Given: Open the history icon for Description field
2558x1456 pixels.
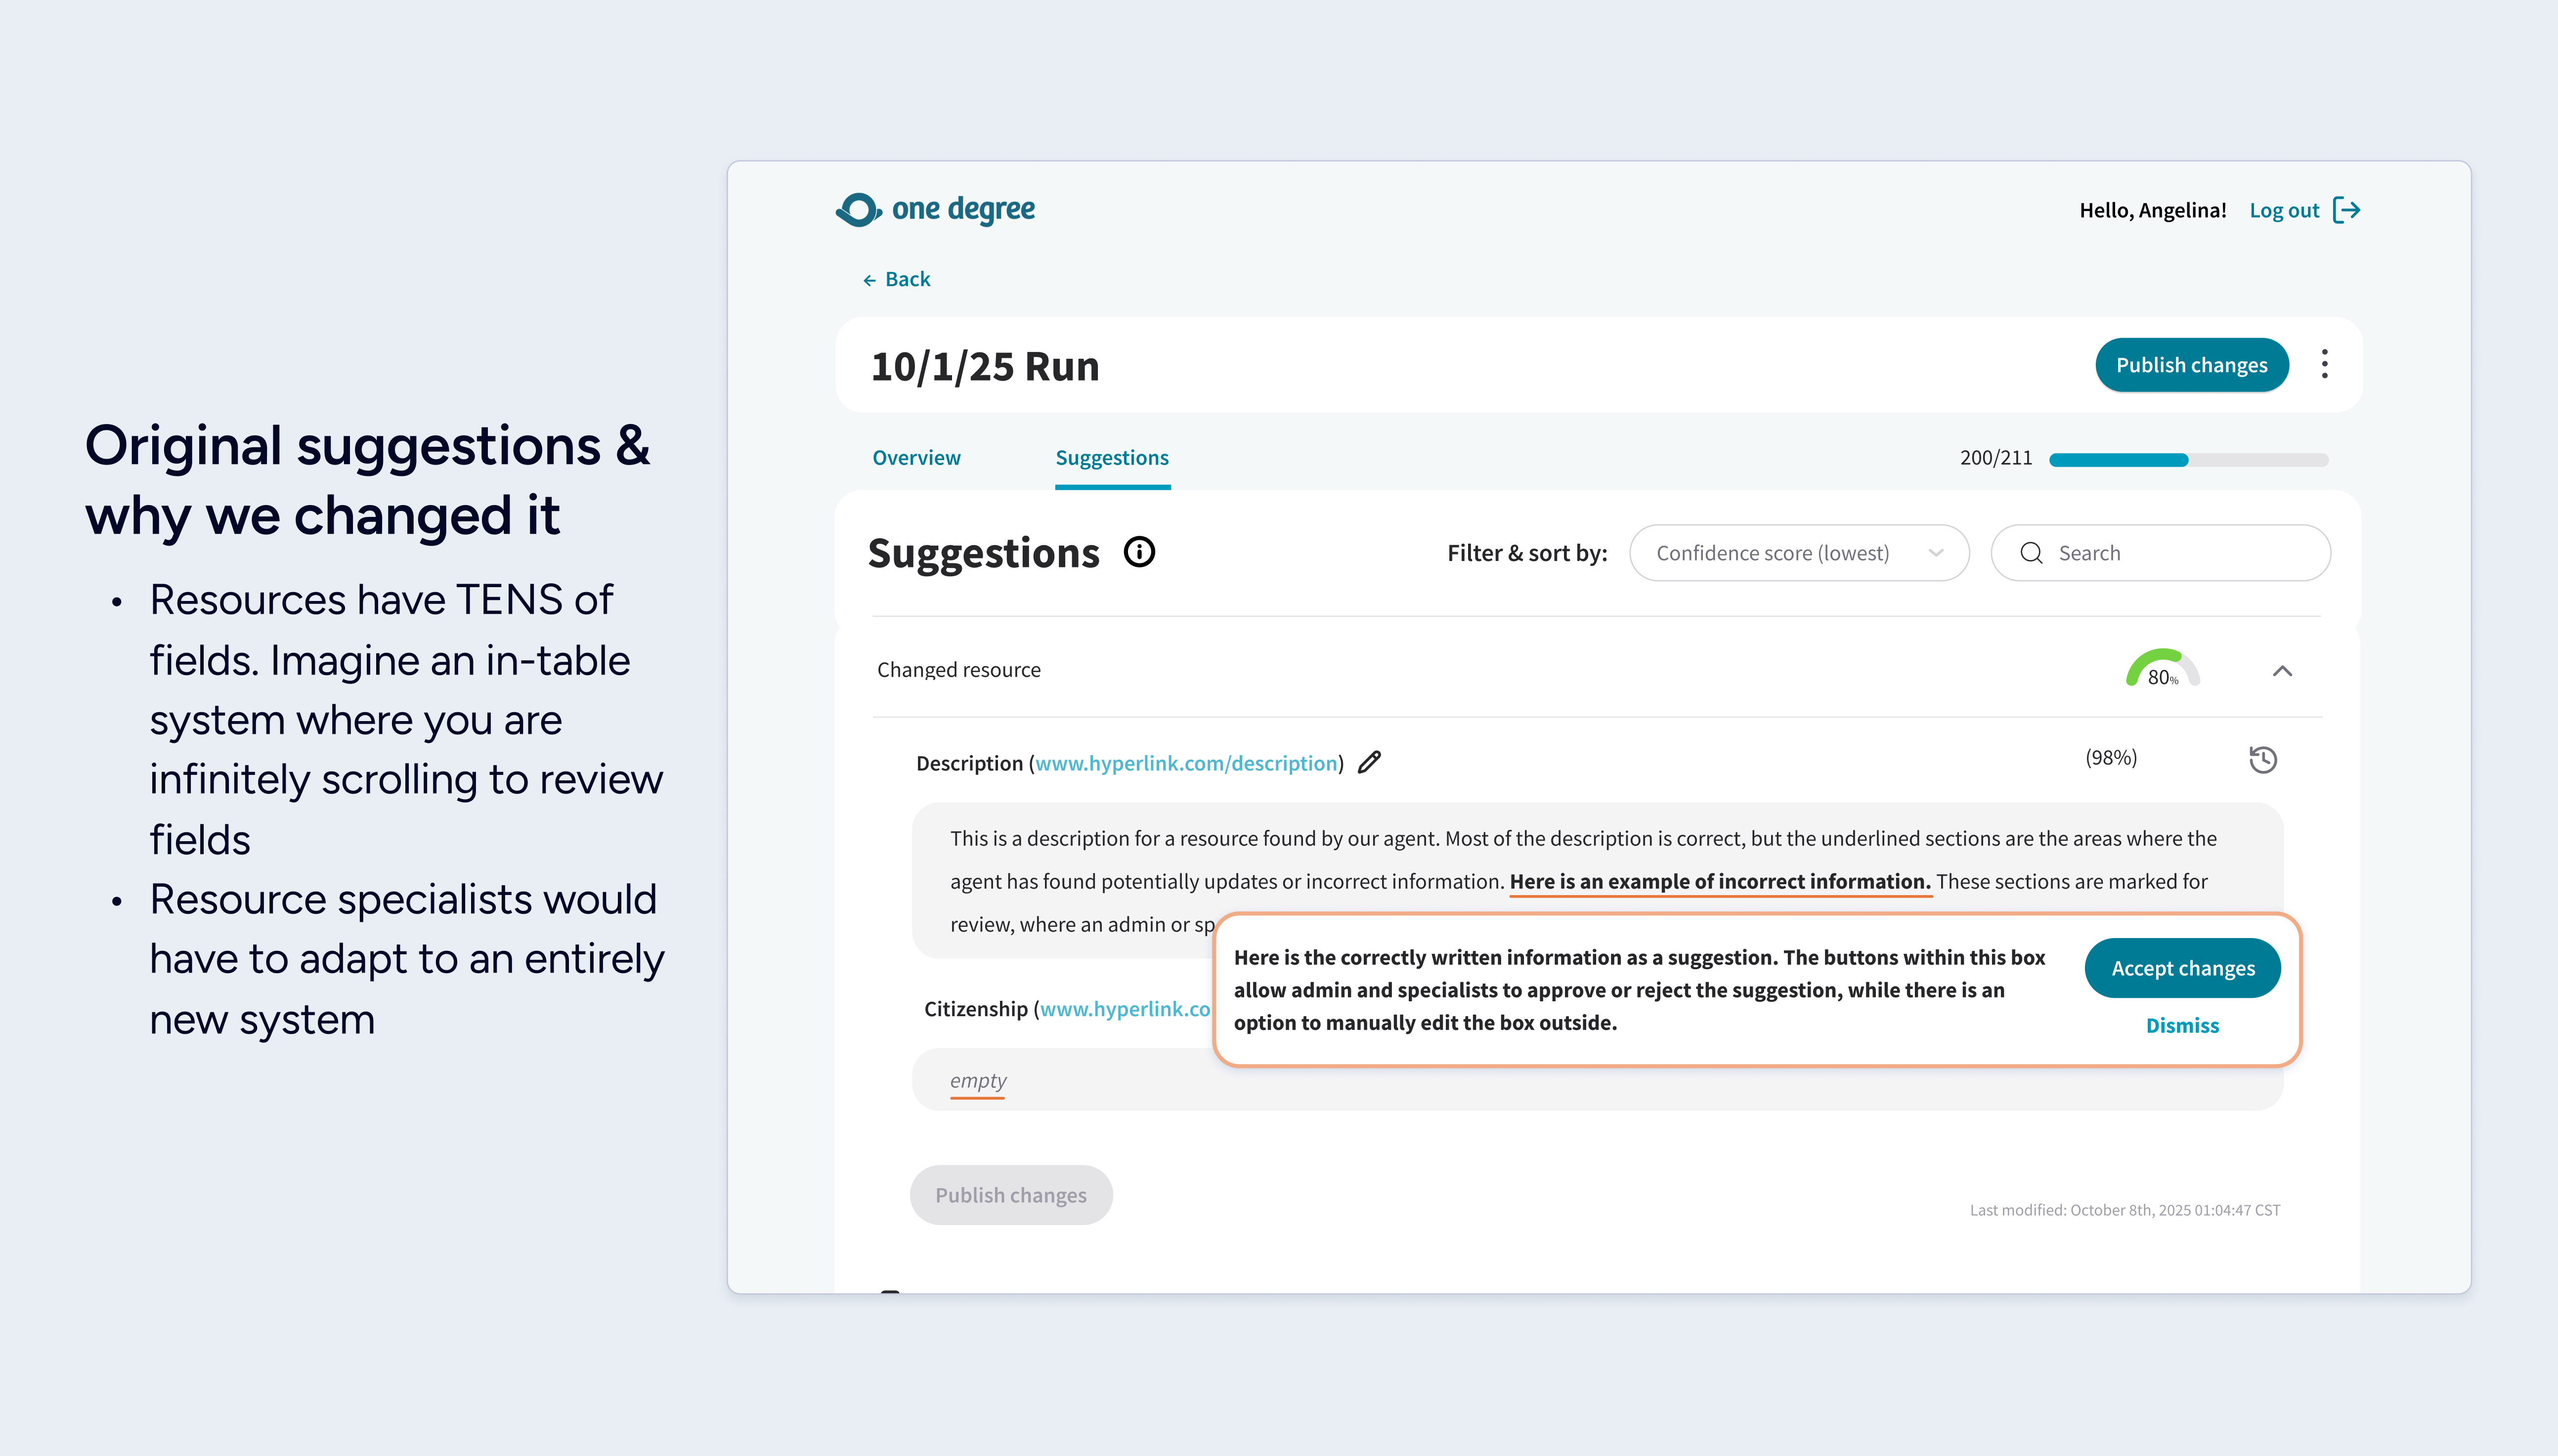Looking at the screenshot, I should (x=2263, y=760).
